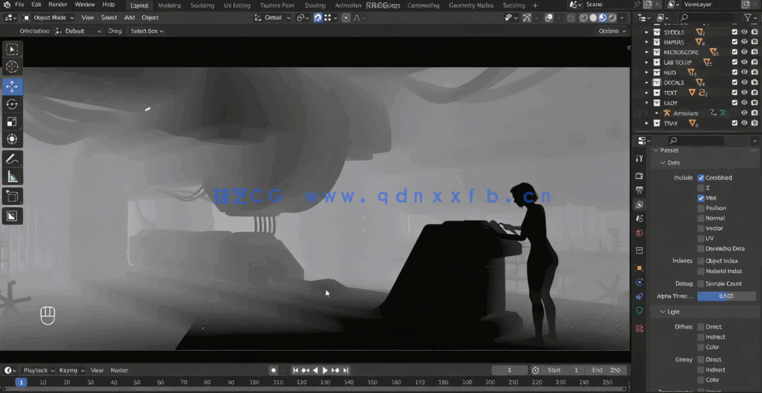Open the Select Box drag dropdown

point(146,31)
